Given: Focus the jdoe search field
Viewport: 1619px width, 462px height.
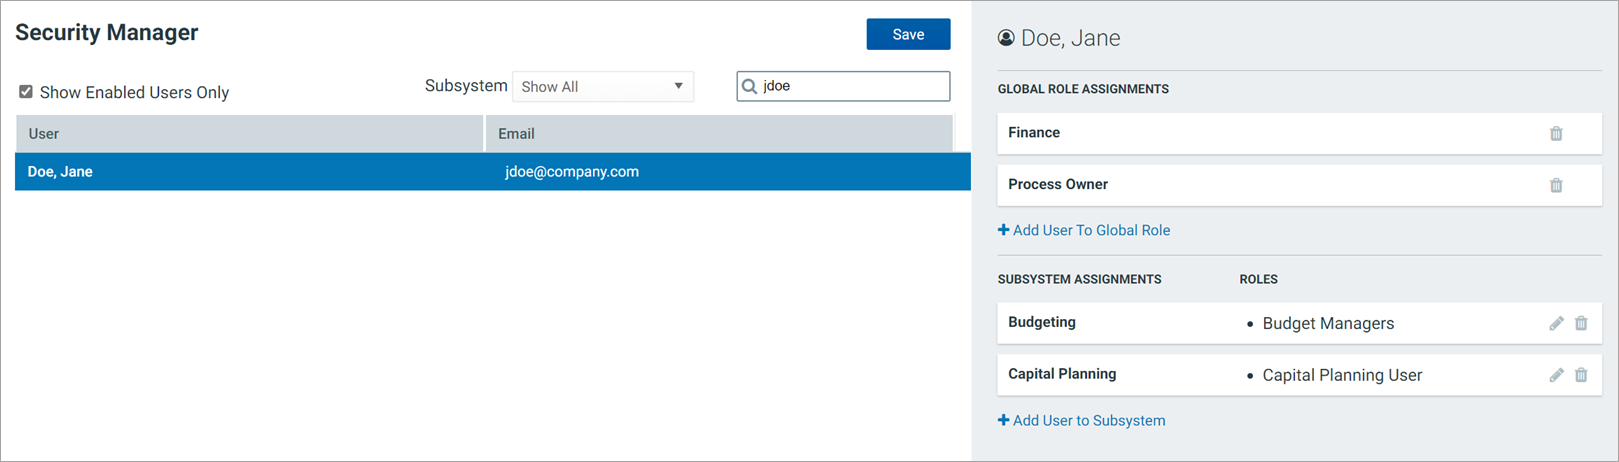Looking at the screenshot, I should (x=853, y=86).
